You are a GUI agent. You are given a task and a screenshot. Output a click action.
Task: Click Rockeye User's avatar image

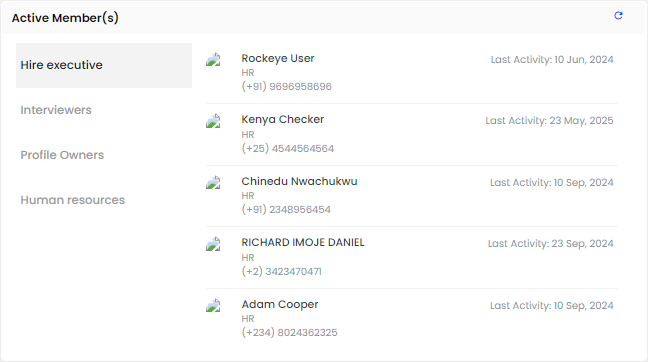(x=213, y=60)
